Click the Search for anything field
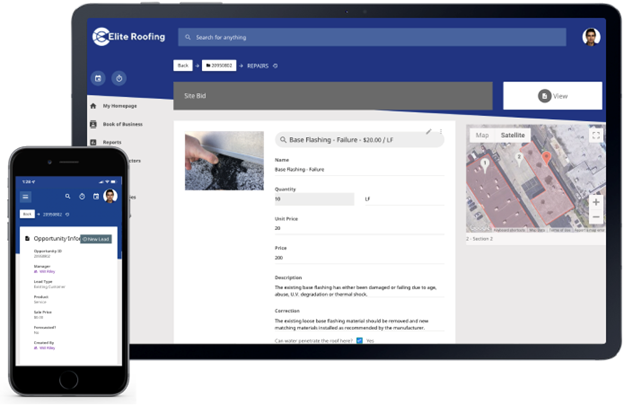The height and width of the screenshot is (405, 624). (x=372, y=37)
